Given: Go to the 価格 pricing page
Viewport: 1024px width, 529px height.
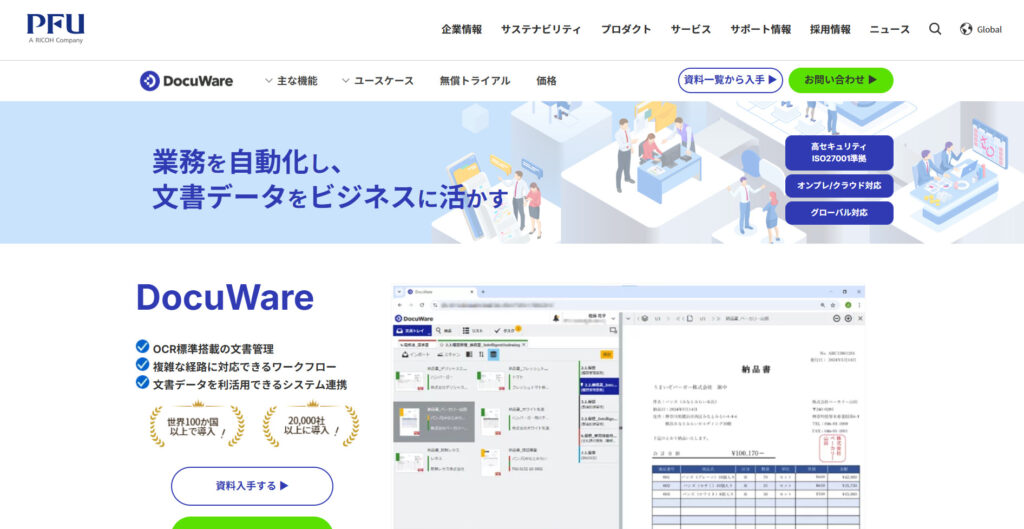Looking at the screenshot, I should pyautogui.click(x=547, y=81).
